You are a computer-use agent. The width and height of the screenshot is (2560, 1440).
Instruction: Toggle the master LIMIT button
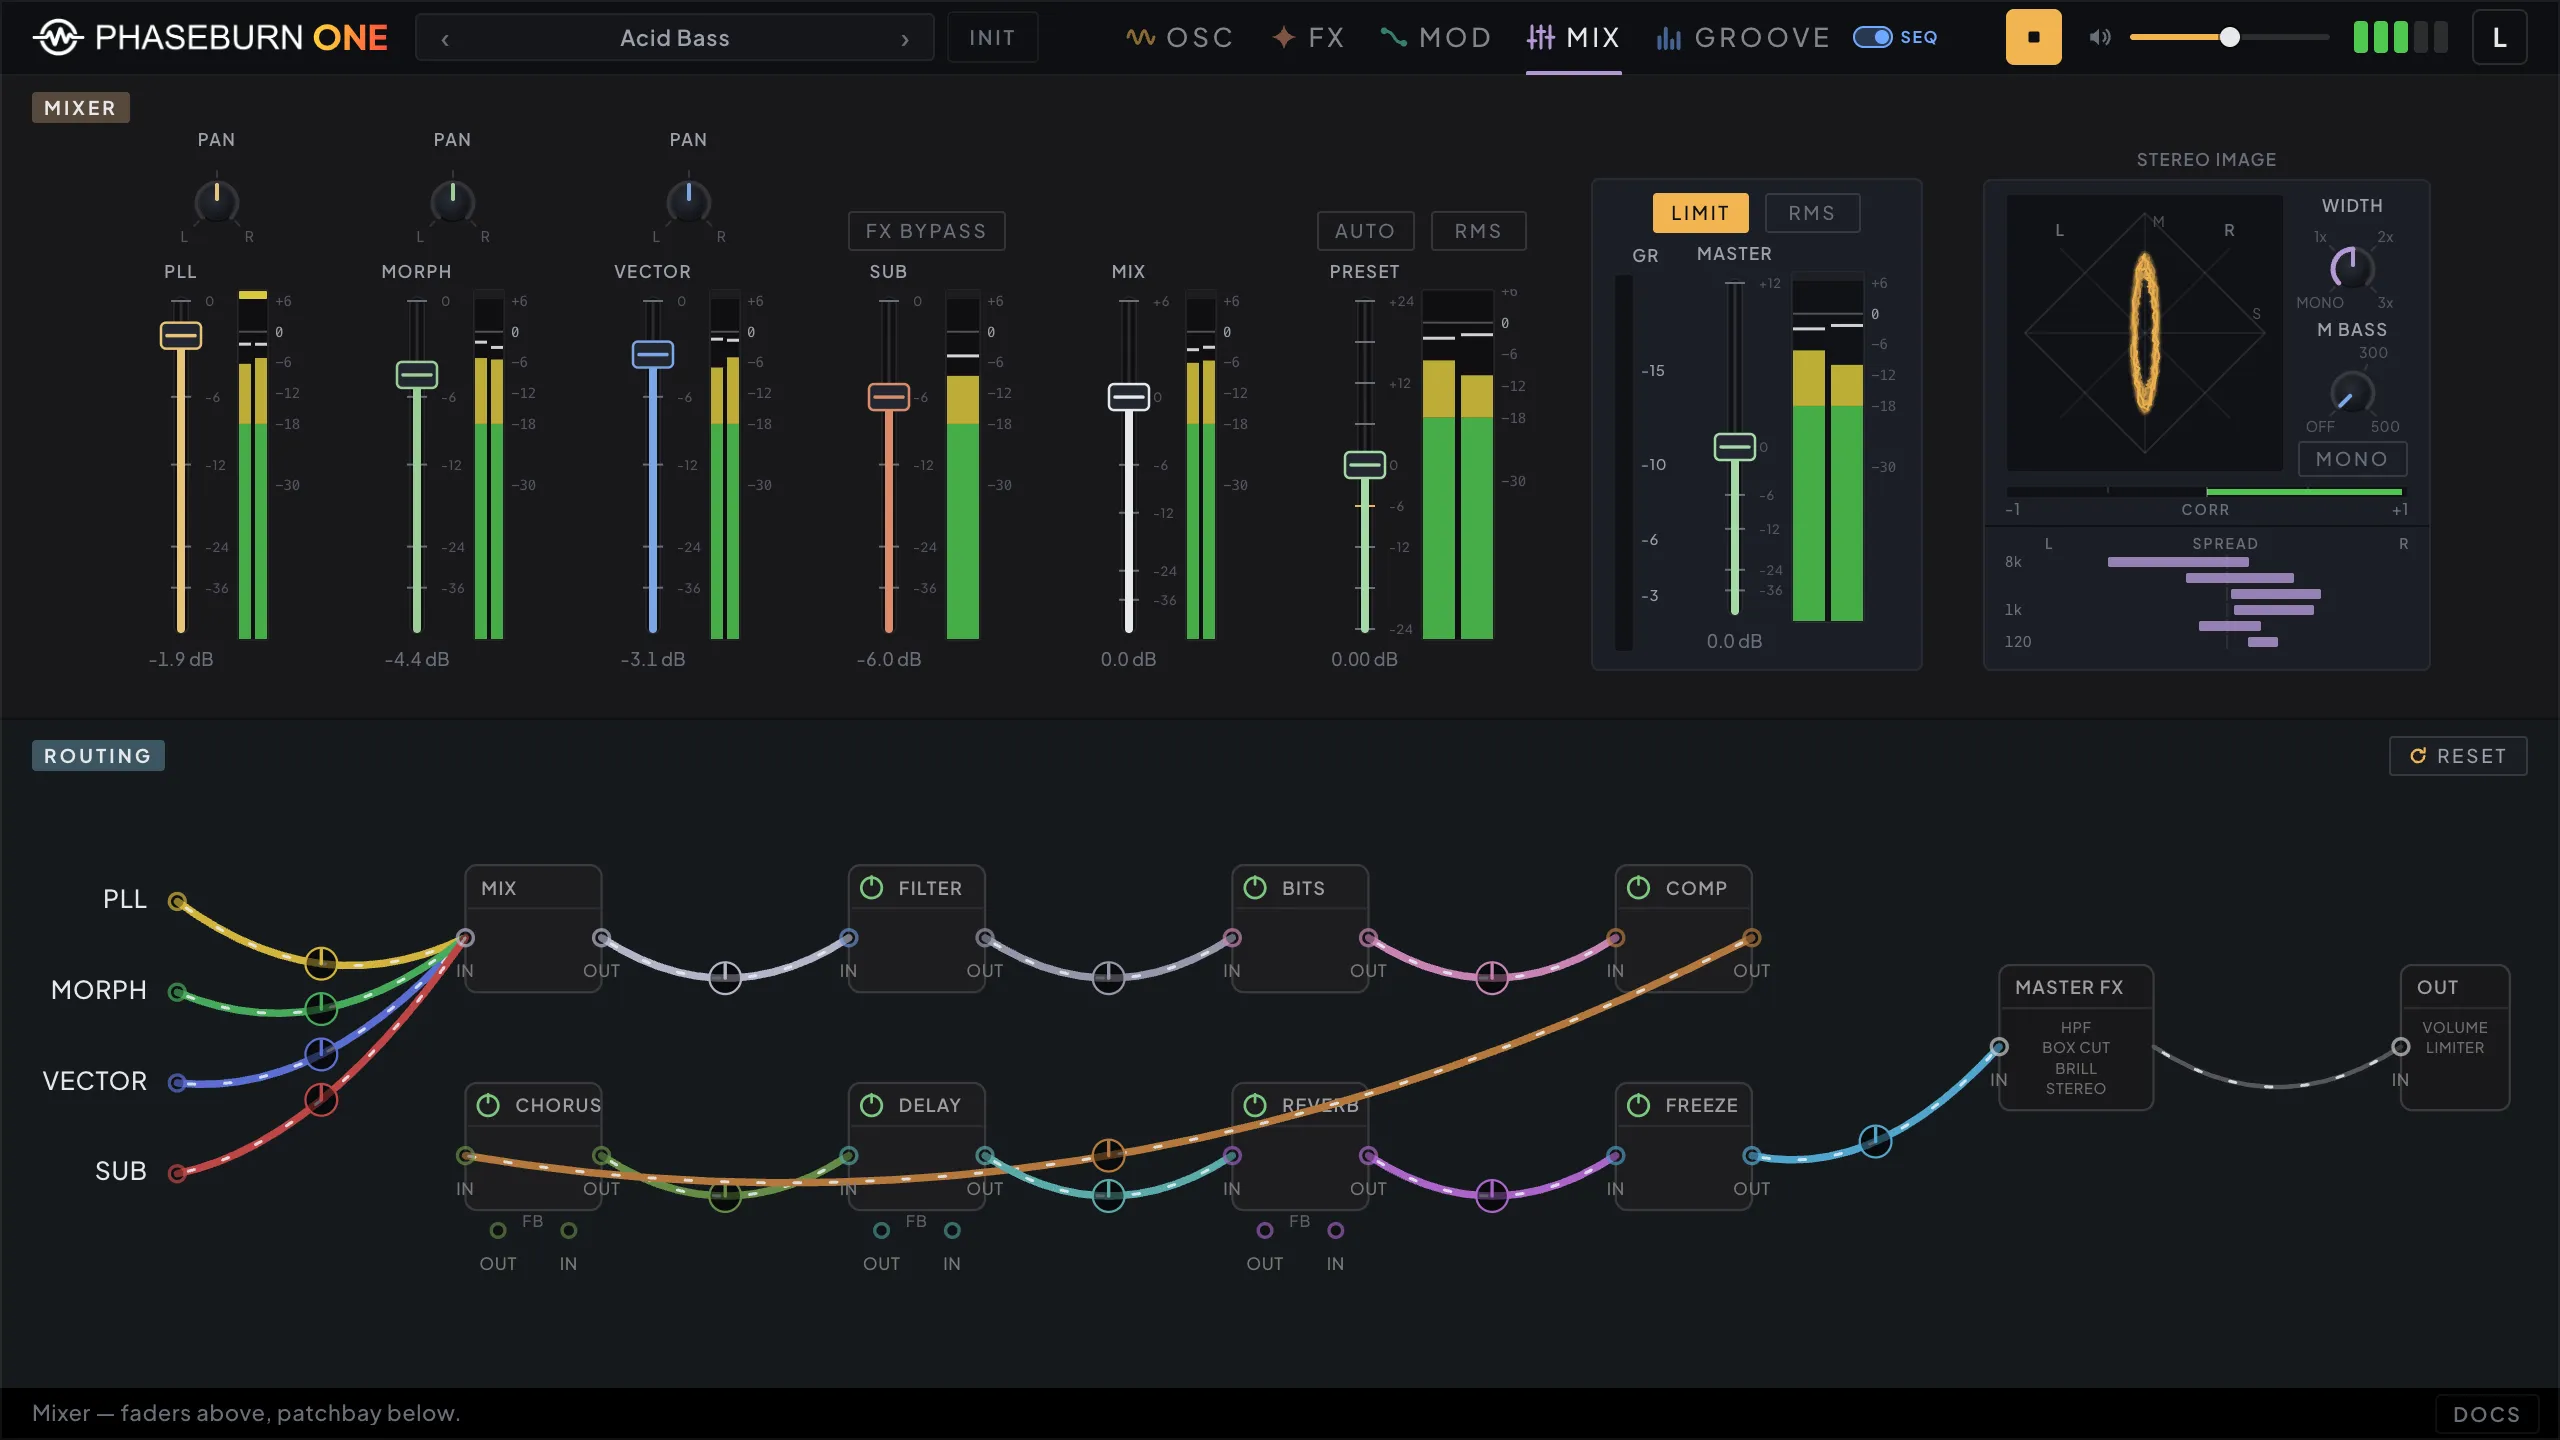[1700, 213]
